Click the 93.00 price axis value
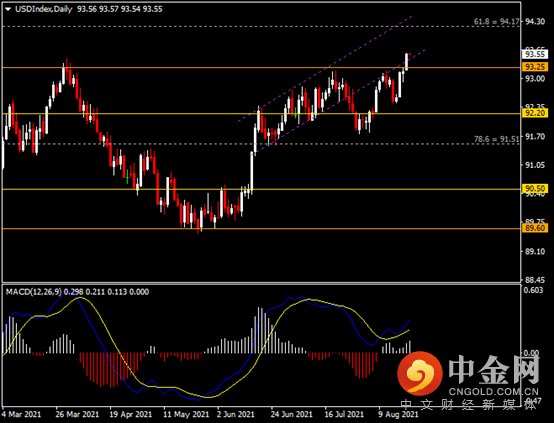Screen dimensions: 554x423 tap(535, 79)
